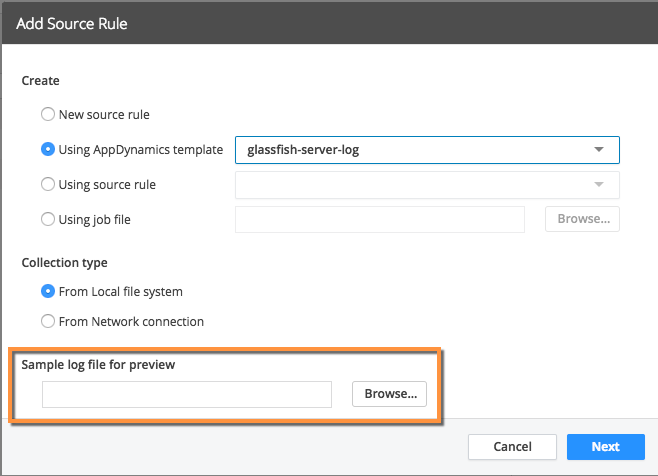Click the From Network connection label text
Viewport: 658px width, 476px height.
tap(131, 322)
